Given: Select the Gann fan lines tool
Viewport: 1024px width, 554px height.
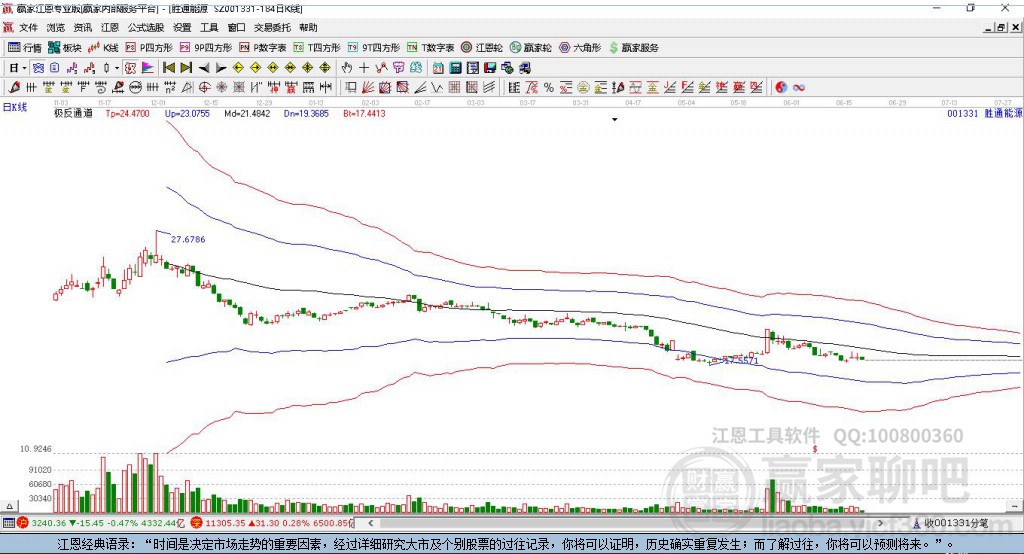Looking at the screenshot, I should (369, 87).
